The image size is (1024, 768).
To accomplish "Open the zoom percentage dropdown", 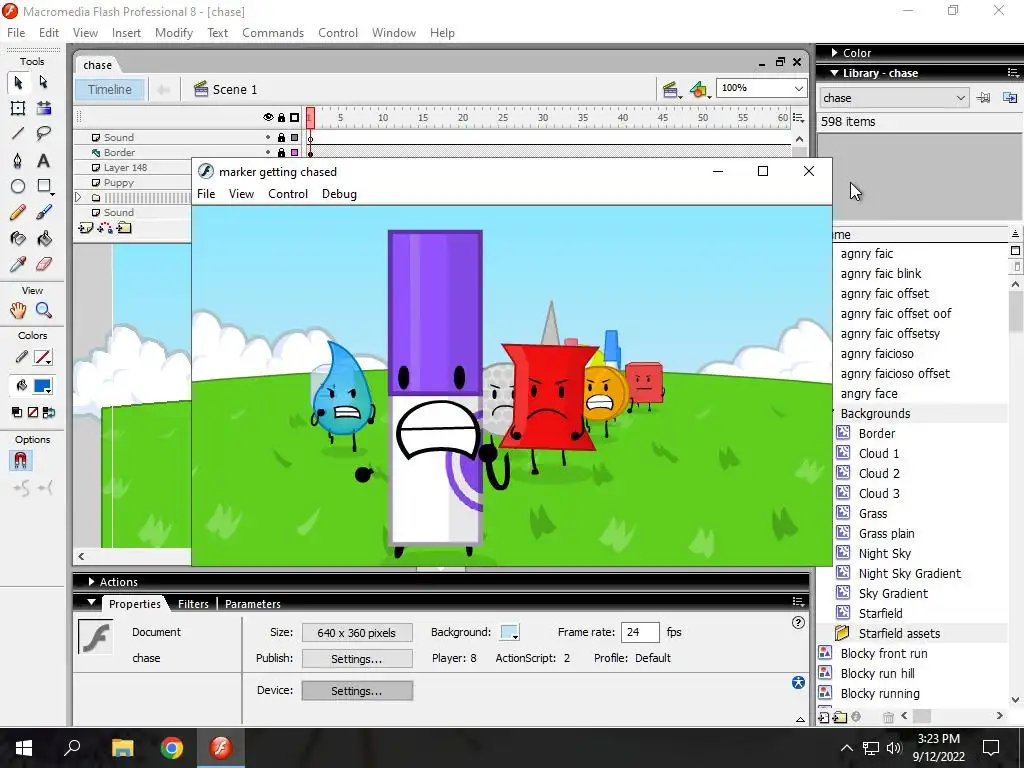I will point(799,88).
